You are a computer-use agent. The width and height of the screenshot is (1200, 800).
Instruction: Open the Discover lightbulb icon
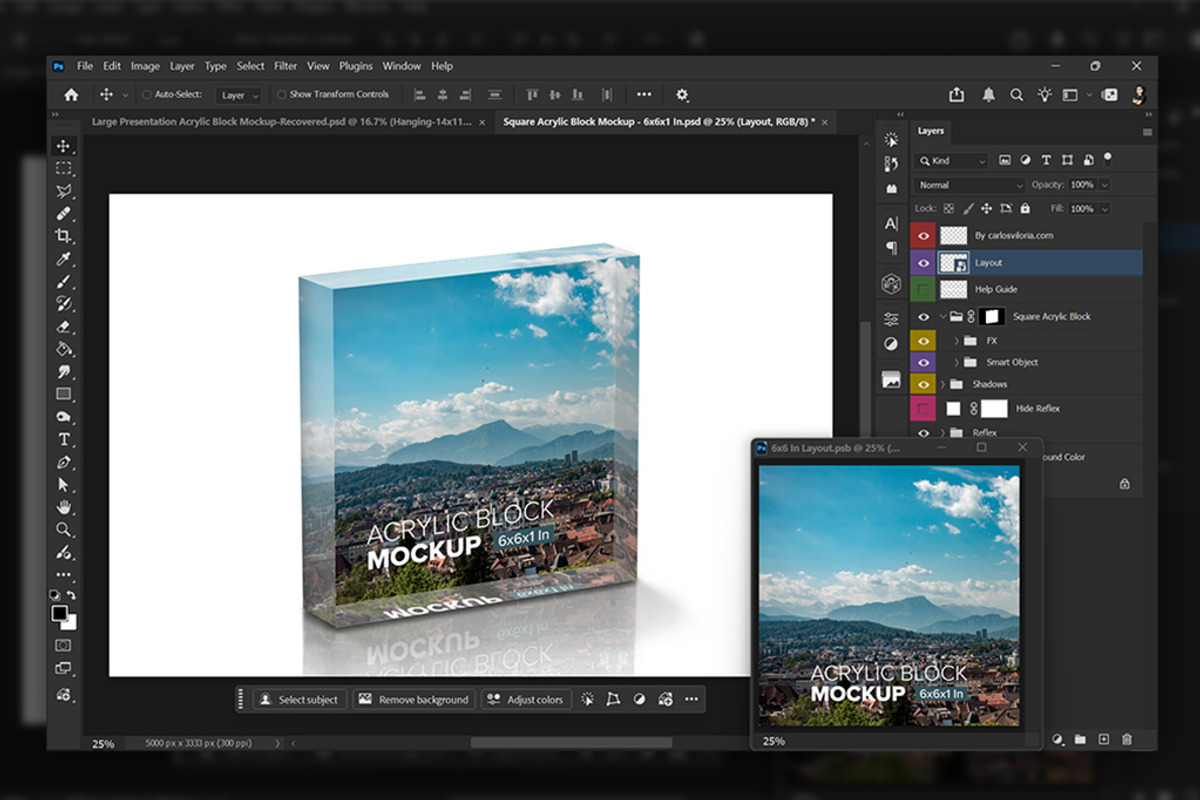click(1044, 94)
